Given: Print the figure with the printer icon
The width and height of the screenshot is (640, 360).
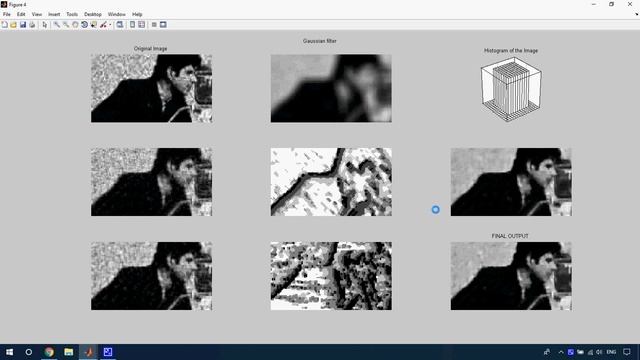Looking at the screenshot, I should pos(32,25).
